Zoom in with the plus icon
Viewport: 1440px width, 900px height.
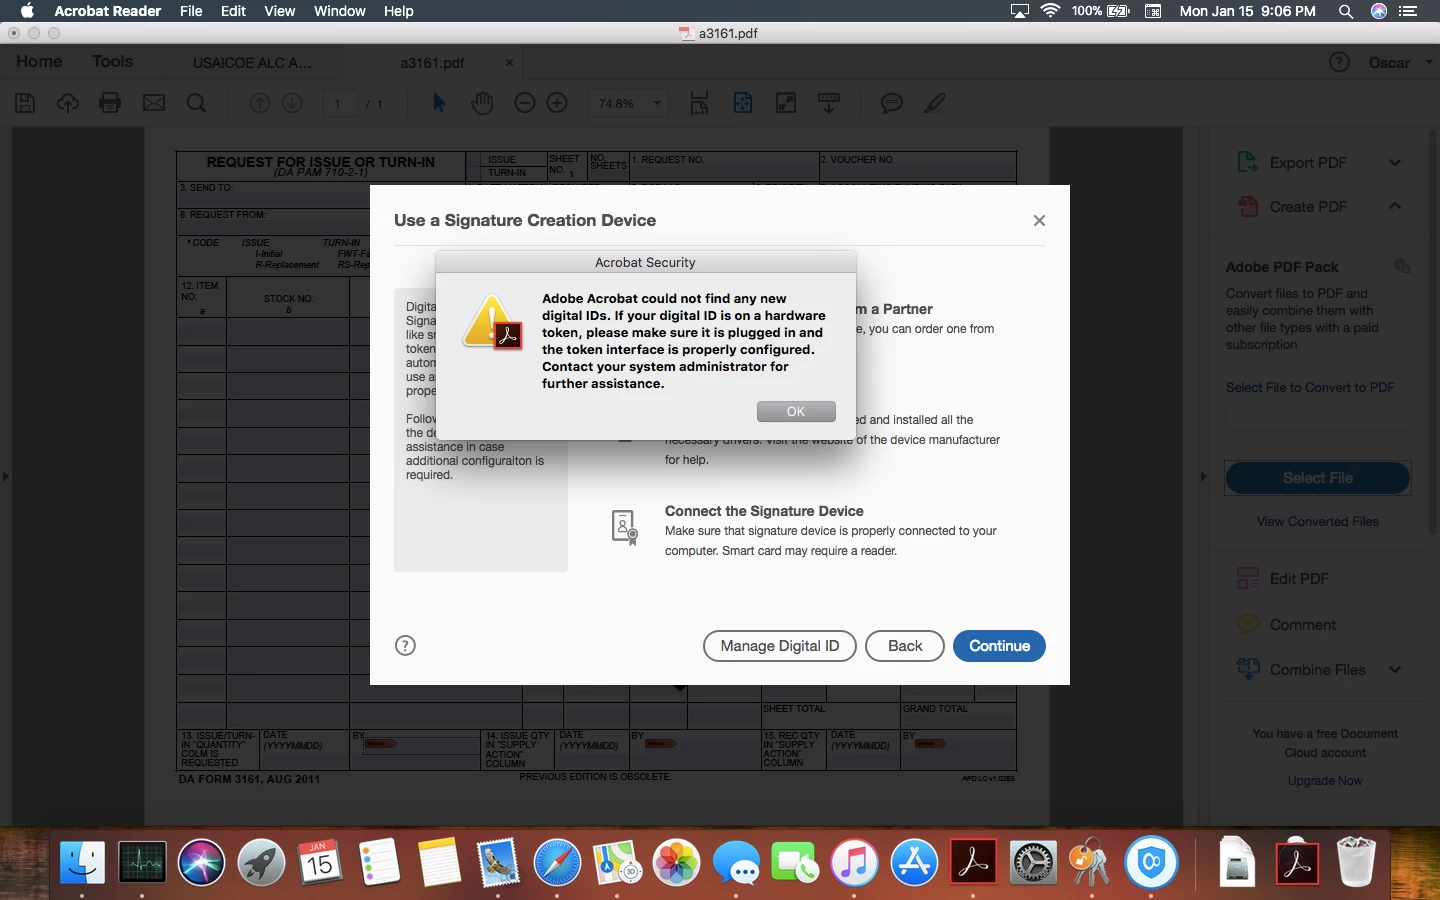[558, 103]
